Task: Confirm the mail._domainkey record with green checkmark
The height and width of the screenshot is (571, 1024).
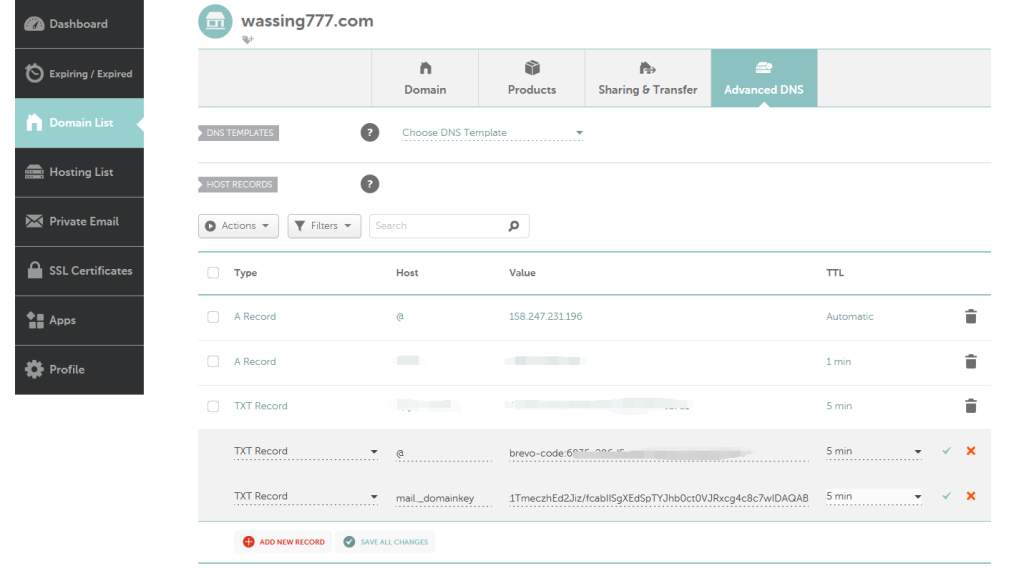Action: [x=946, y=496]
